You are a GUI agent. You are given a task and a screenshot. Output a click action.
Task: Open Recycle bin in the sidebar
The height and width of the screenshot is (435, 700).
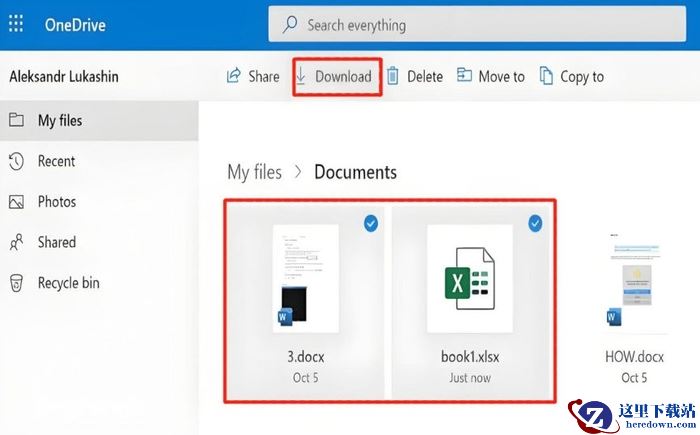click(x=99, y=283)
